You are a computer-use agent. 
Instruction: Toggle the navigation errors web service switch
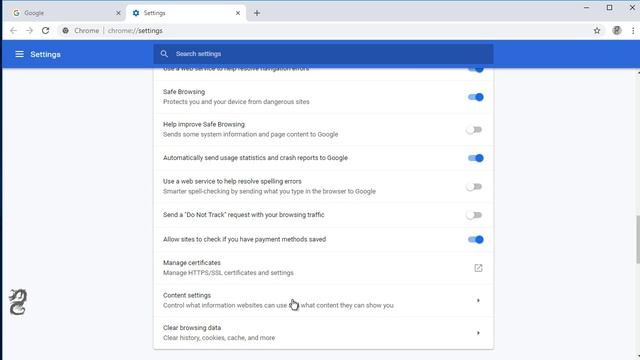tap(475, 69)
